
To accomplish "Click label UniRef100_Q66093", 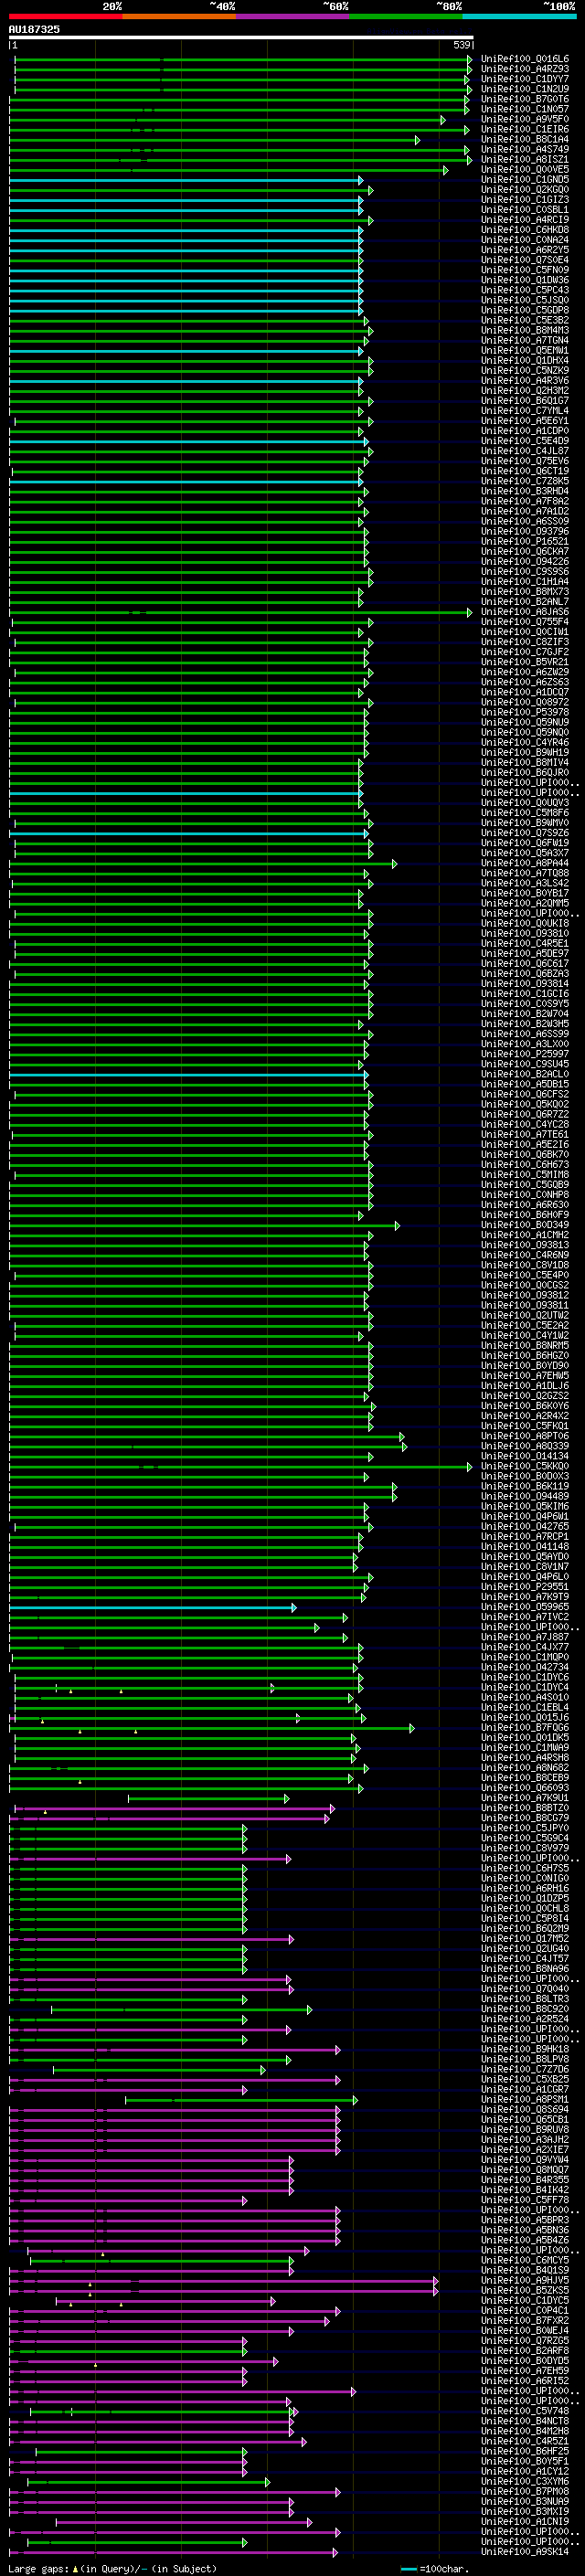I will [x=525, y=1789].
